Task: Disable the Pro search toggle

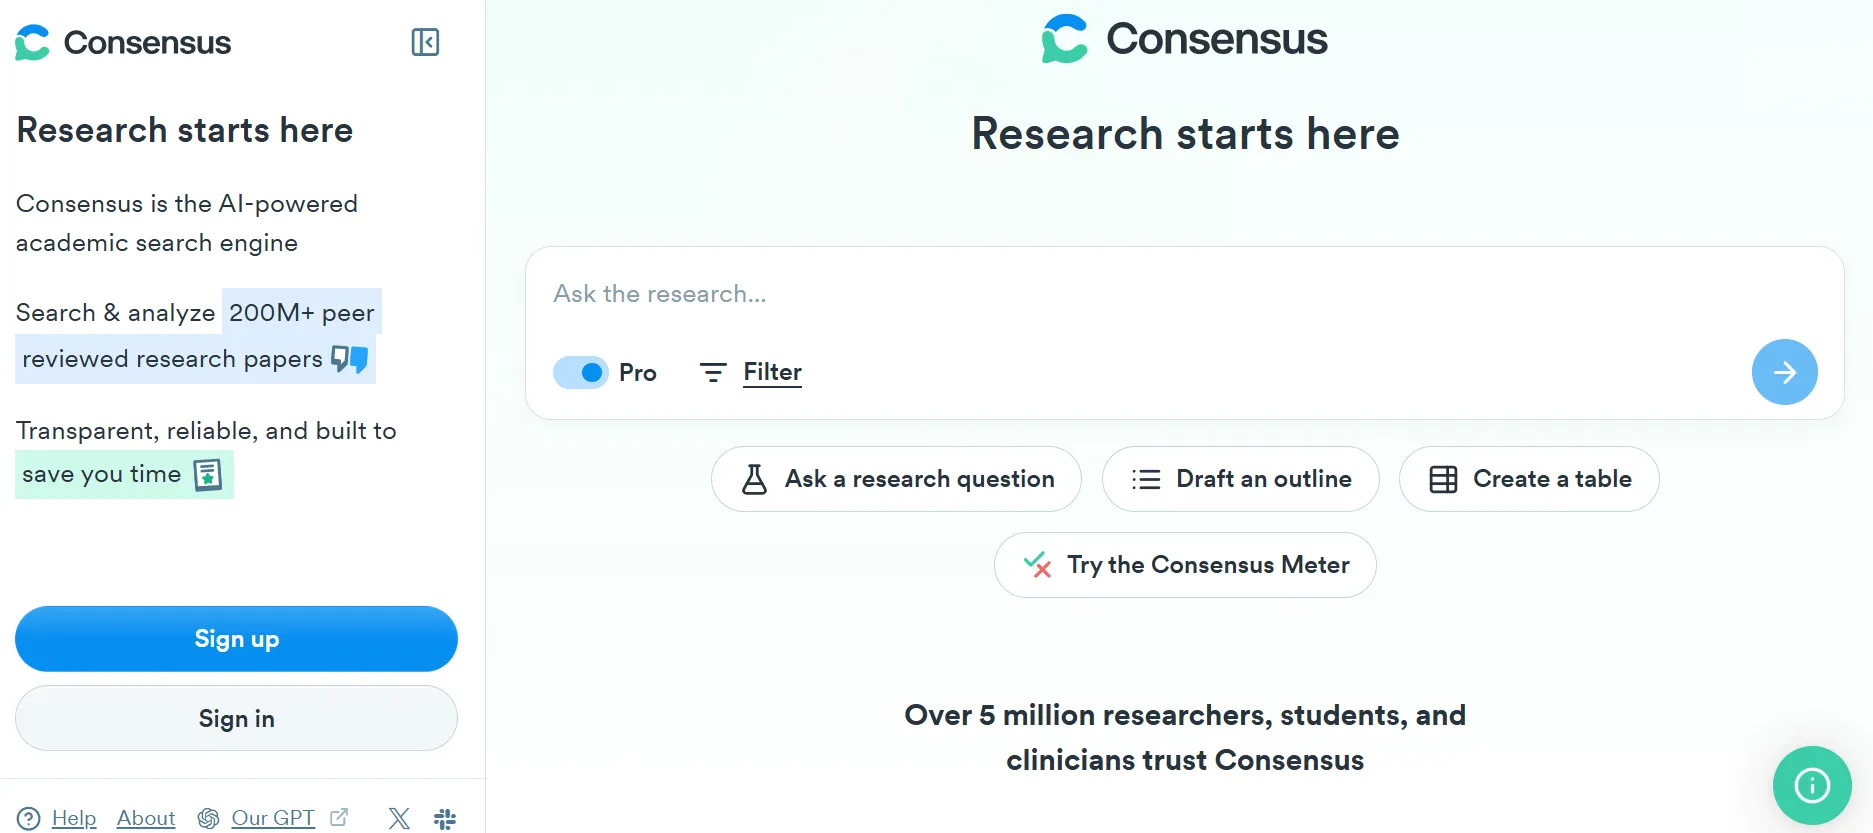Action: [580, 371]
